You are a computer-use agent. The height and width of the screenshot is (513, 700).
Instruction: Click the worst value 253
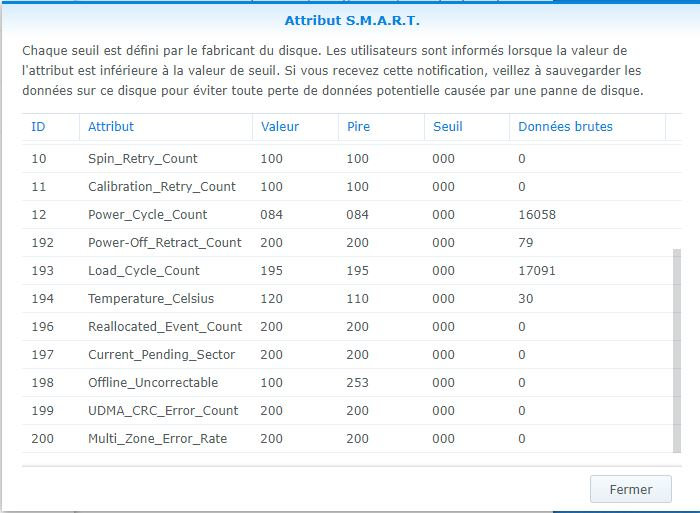[358, 383]
